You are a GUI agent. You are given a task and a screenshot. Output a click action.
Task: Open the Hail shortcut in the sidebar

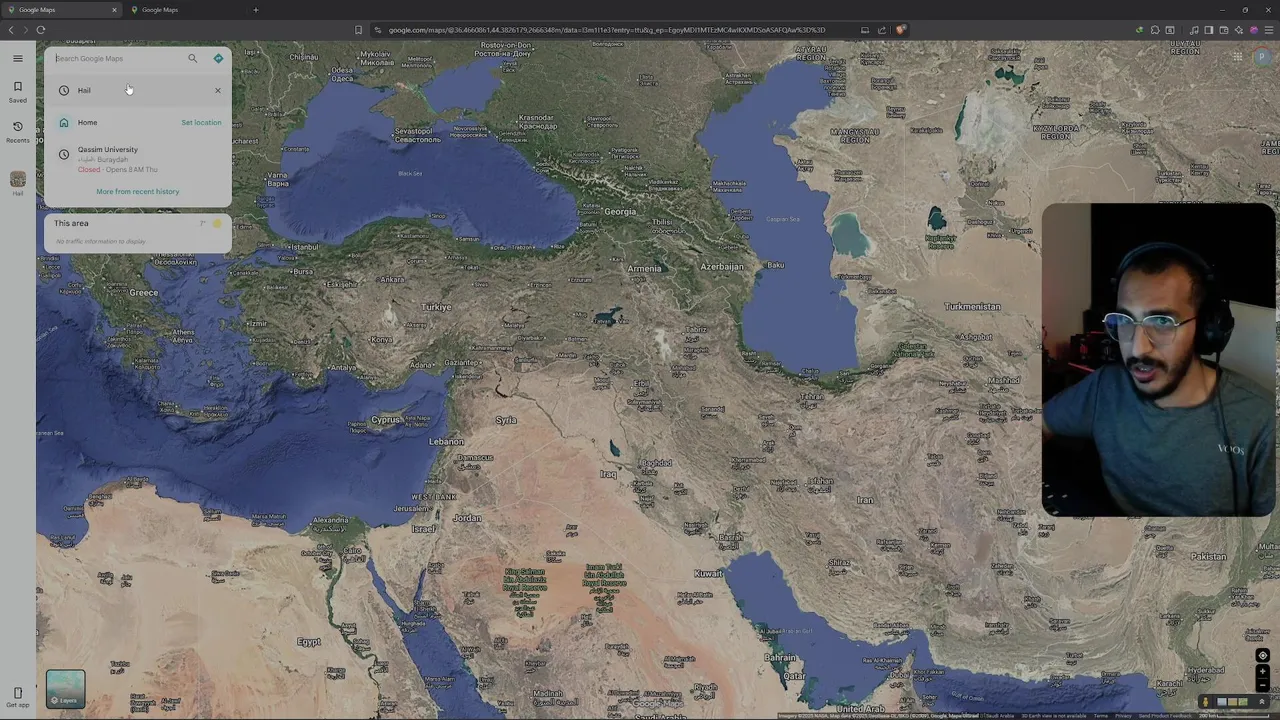[17, 183]
